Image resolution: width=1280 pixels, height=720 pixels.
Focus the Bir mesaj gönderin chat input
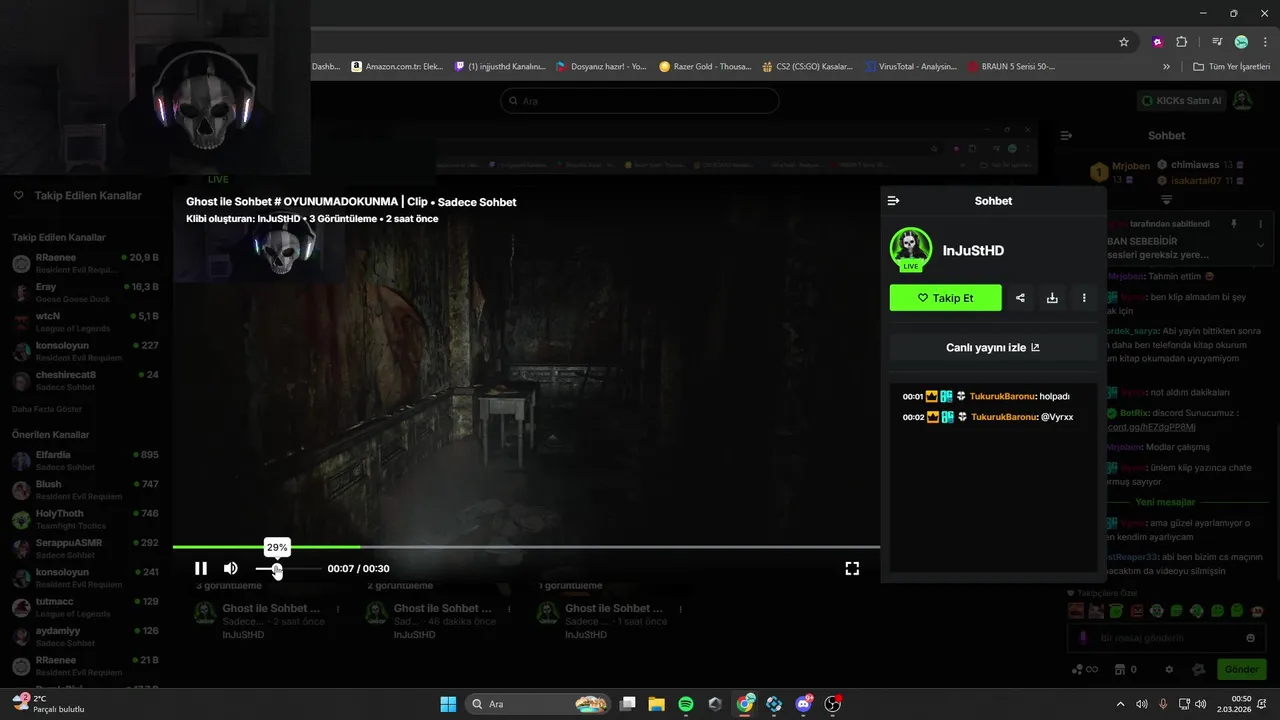[x=1166, y=638]
